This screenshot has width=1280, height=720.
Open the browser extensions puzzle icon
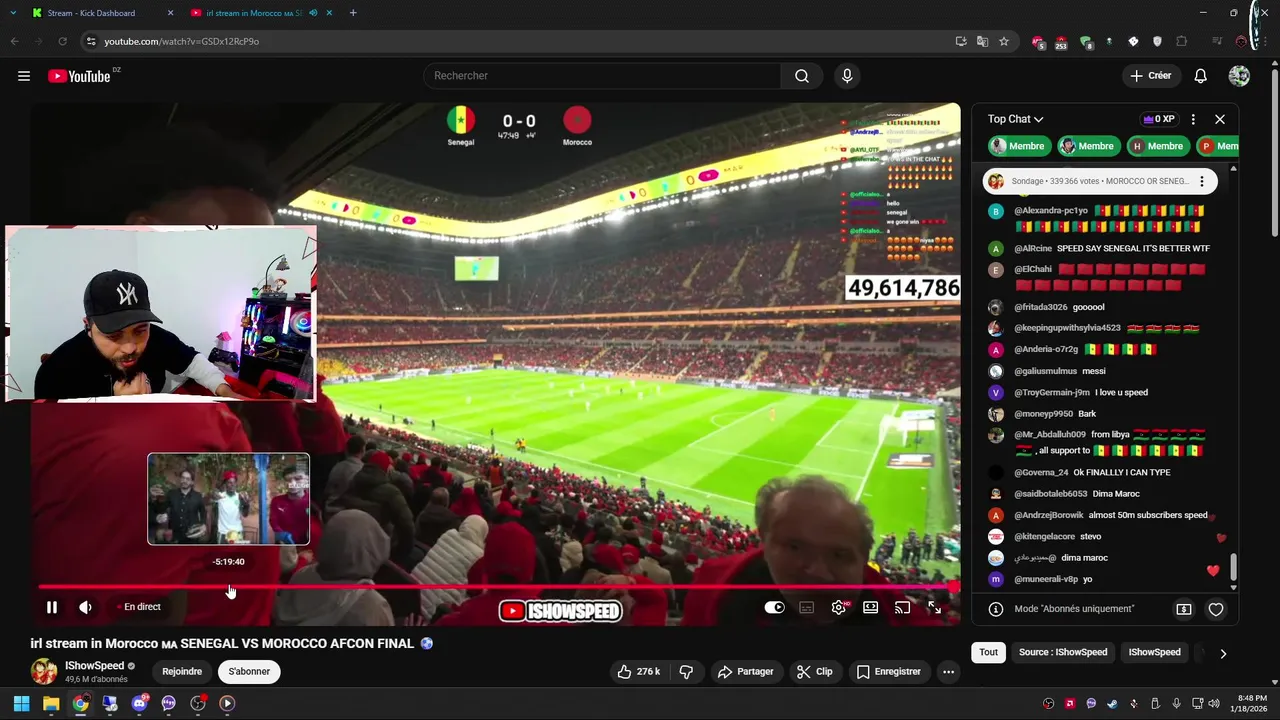click(x=1182, y=41)
